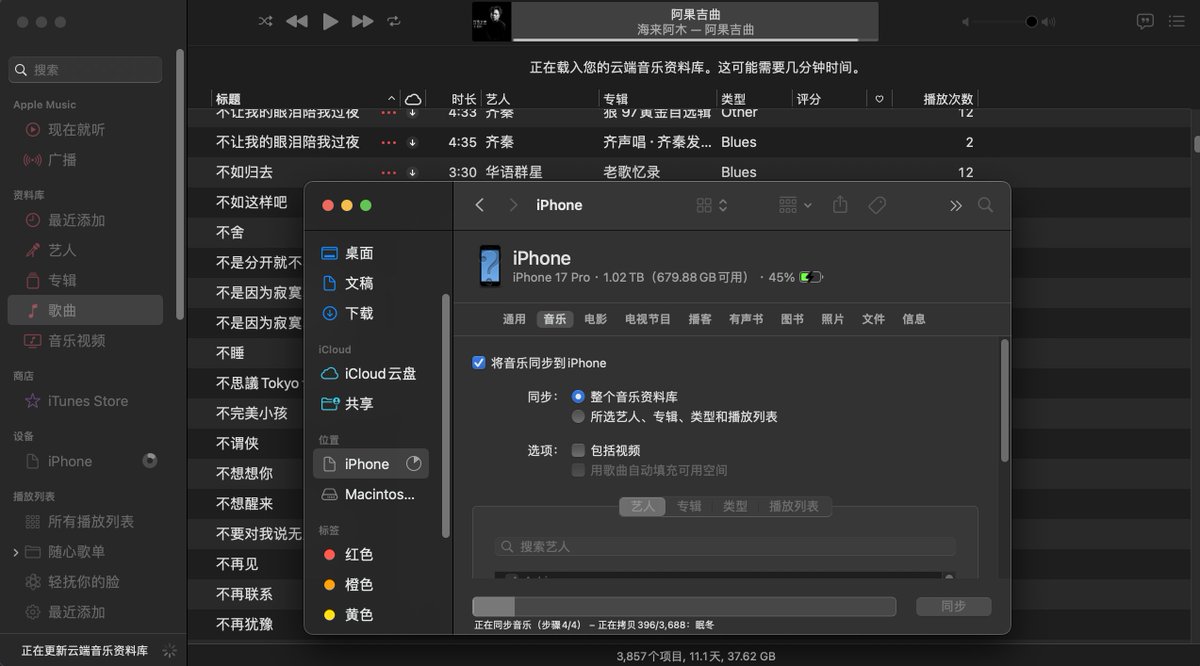
Task: Open Finder search magnifier
Action: pos(985,205)
